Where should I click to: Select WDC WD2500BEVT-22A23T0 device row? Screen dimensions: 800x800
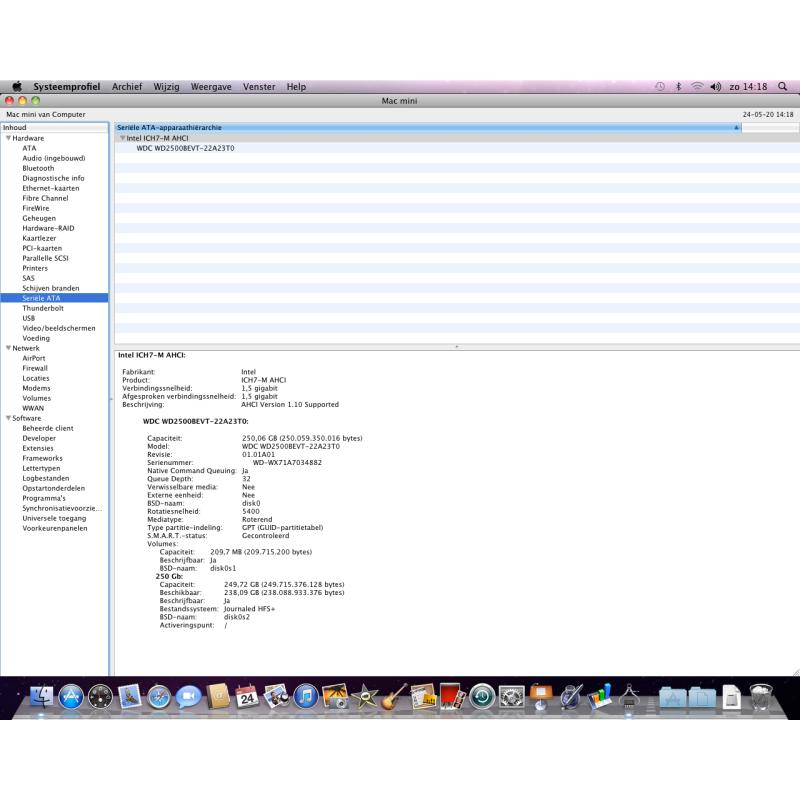tap(457, 148)
